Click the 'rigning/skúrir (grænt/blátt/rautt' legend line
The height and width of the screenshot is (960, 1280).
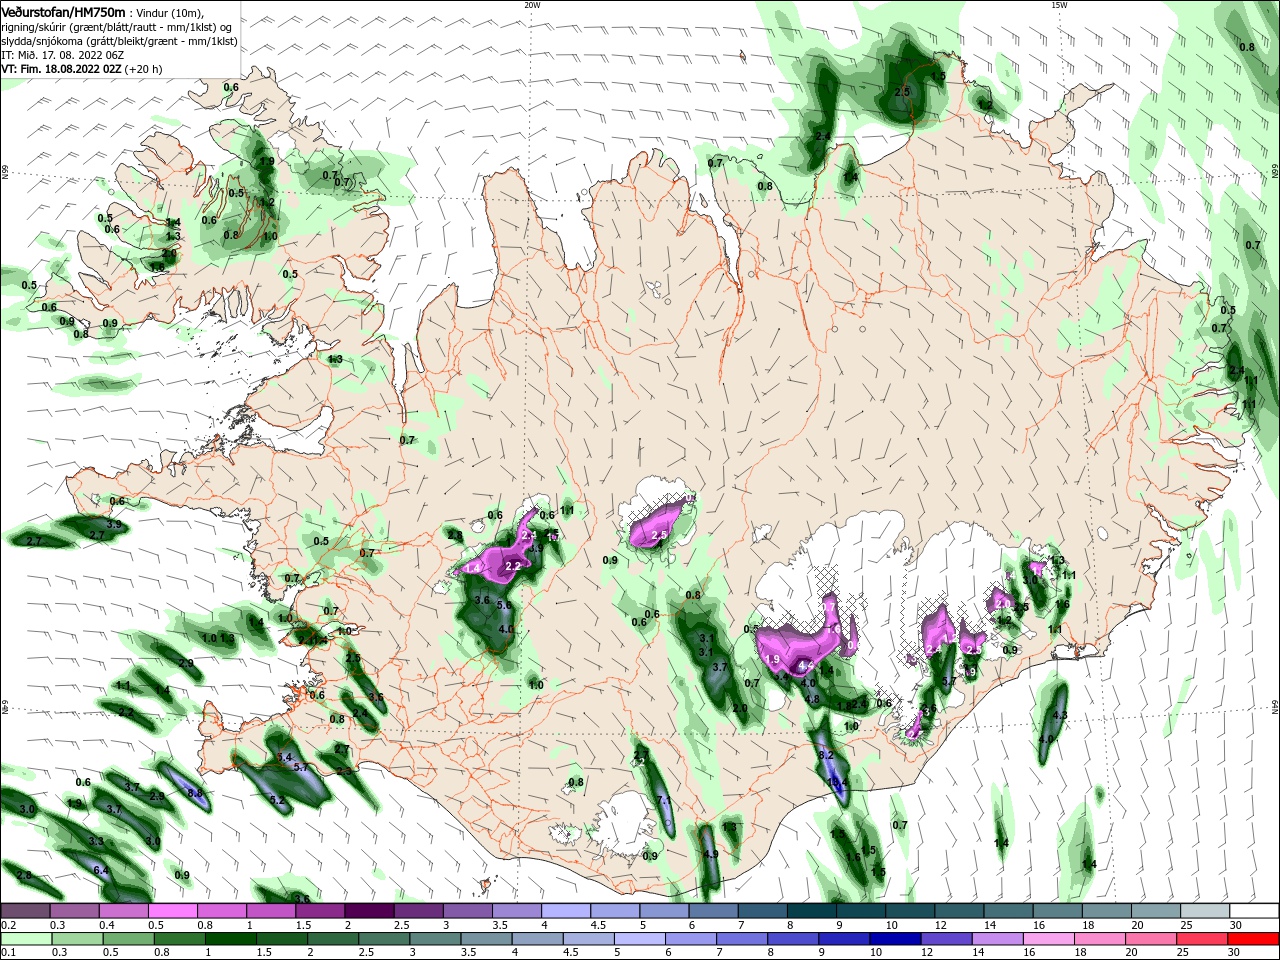coord(116,27)
